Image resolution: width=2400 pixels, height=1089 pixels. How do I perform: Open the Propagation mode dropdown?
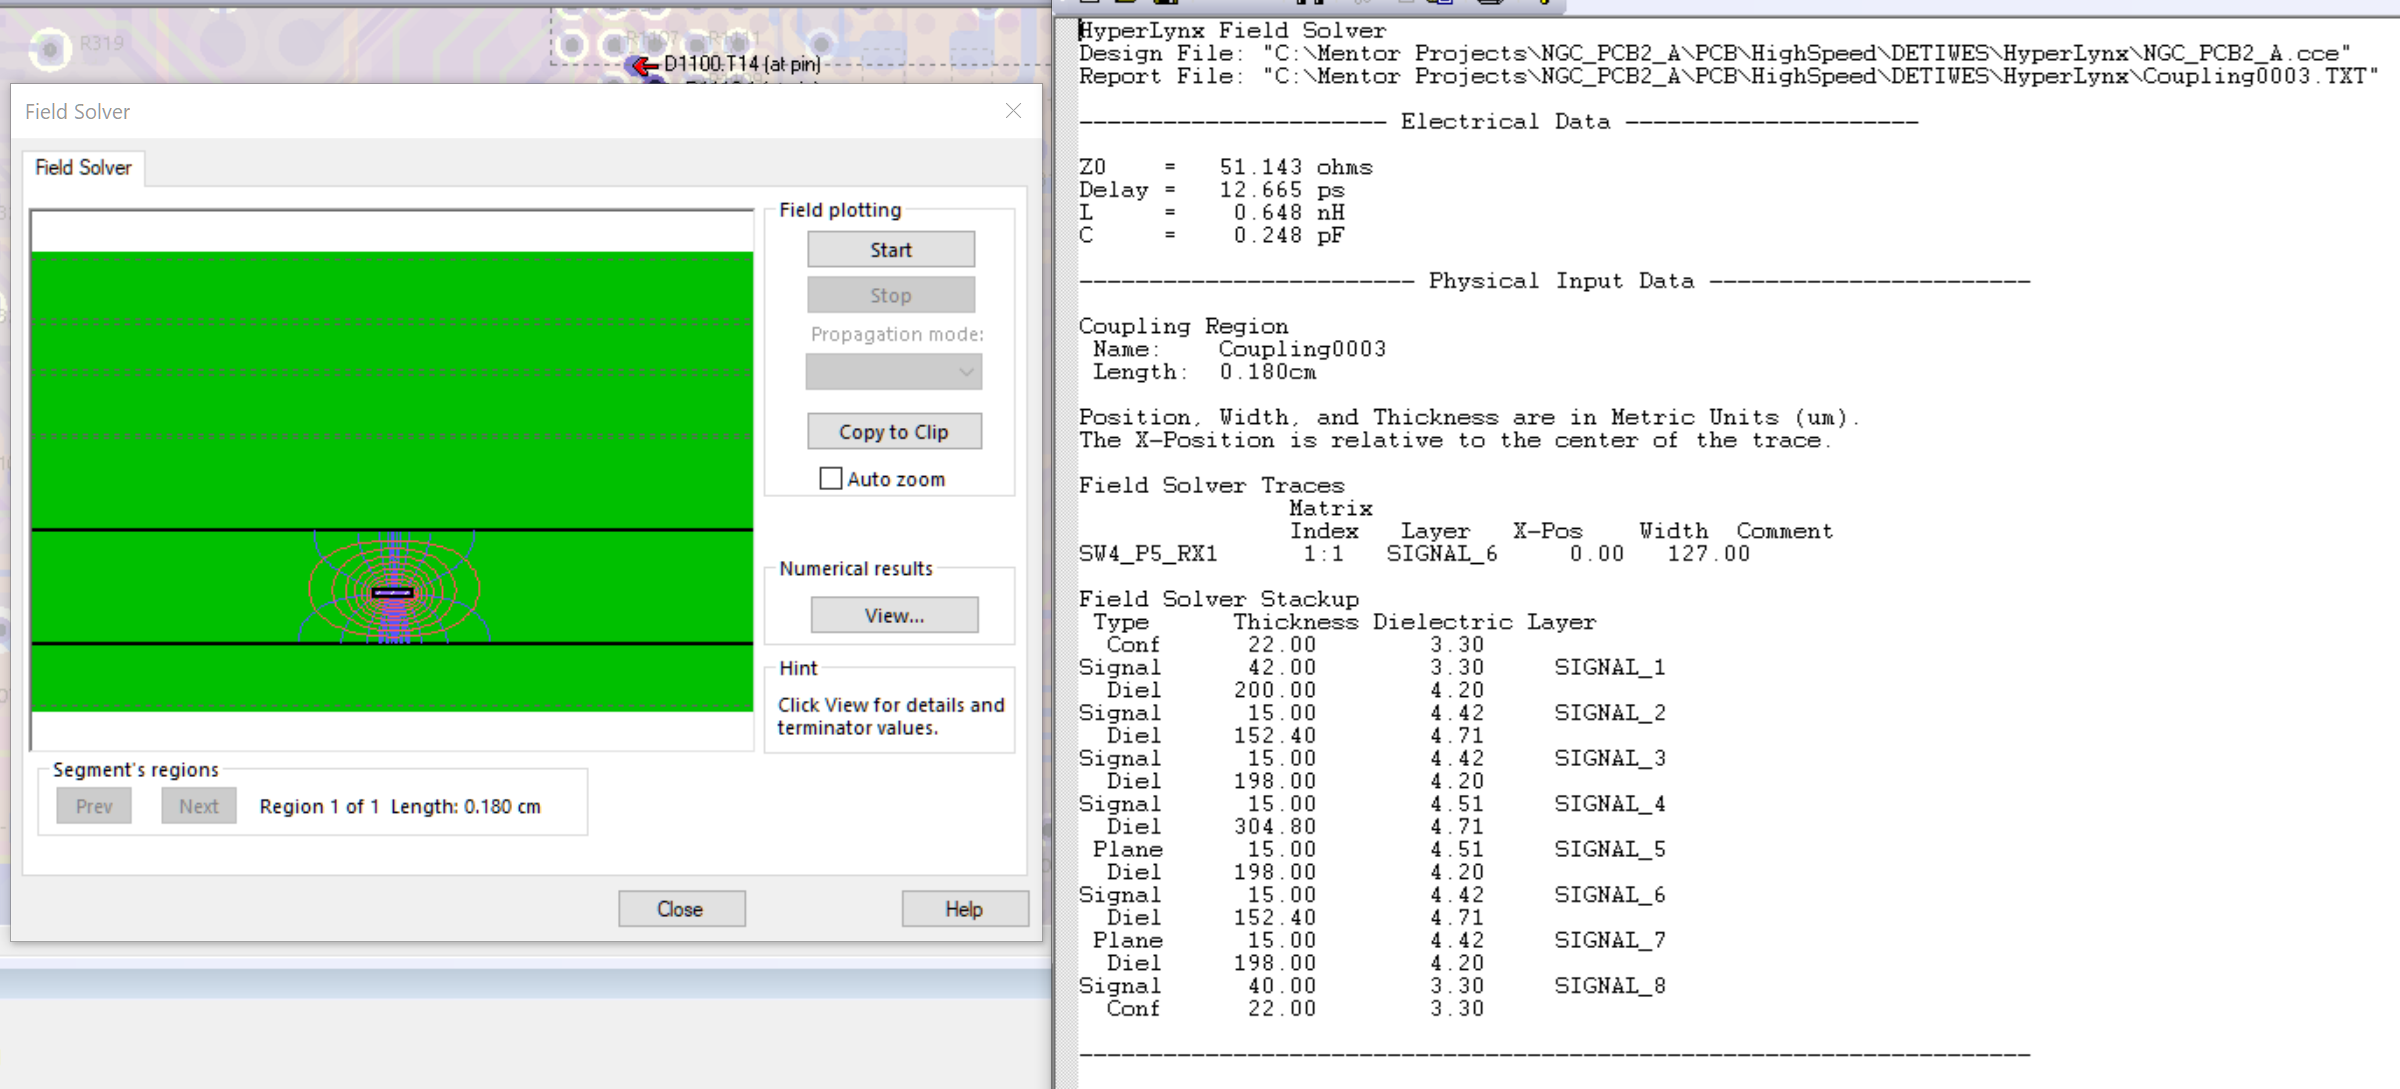pos(893,372)
